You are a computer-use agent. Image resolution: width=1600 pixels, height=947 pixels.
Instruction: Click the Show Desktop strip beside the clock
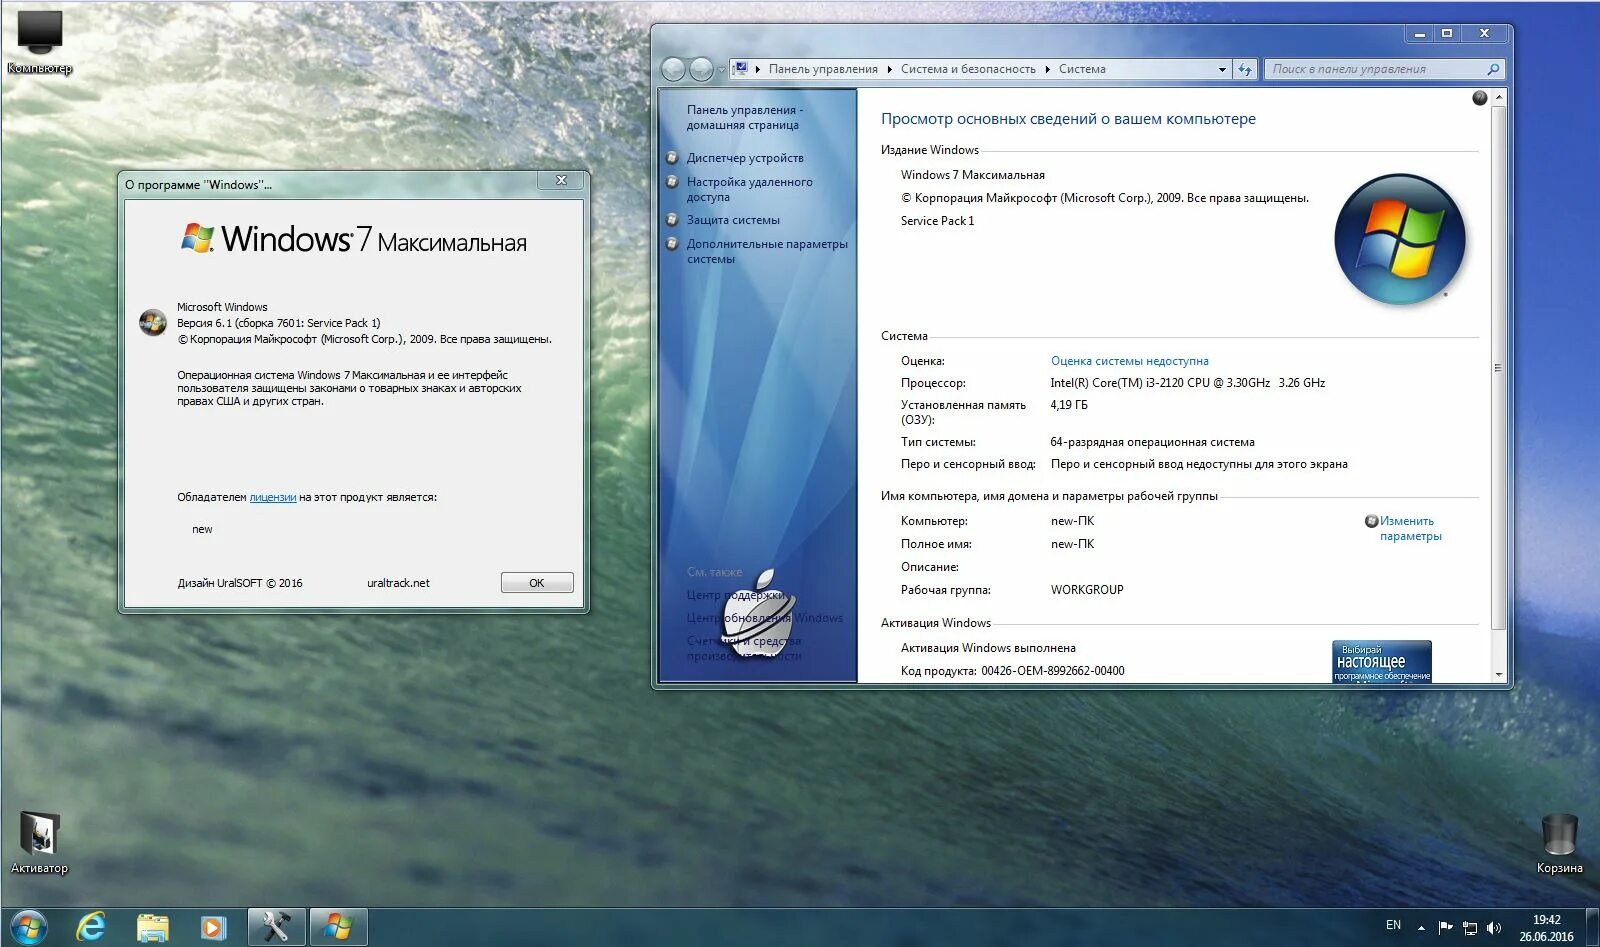click(x=1592, y=927)
